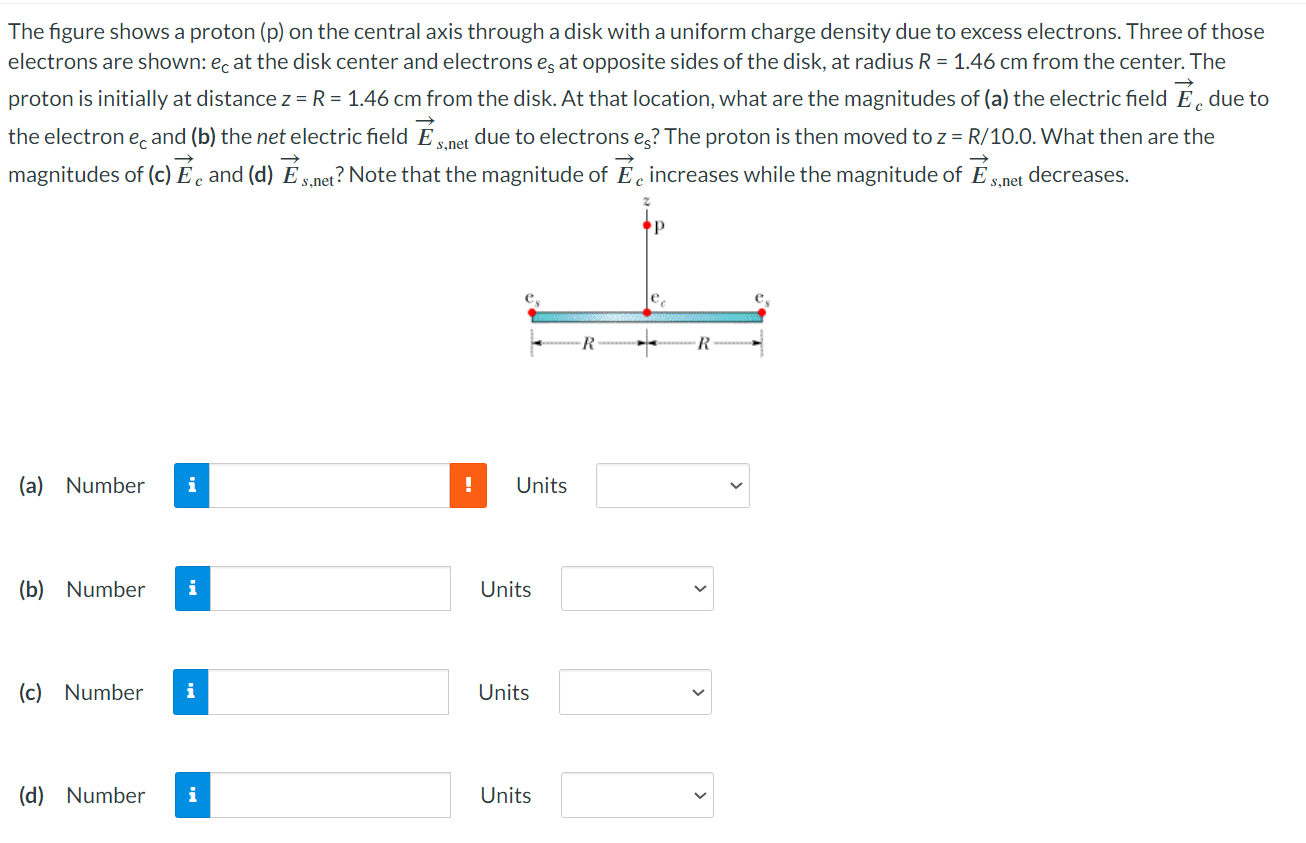Click the info icon beside answer (a)
Viewport: 1306px width, 843px height.
[x=191, y=485]
